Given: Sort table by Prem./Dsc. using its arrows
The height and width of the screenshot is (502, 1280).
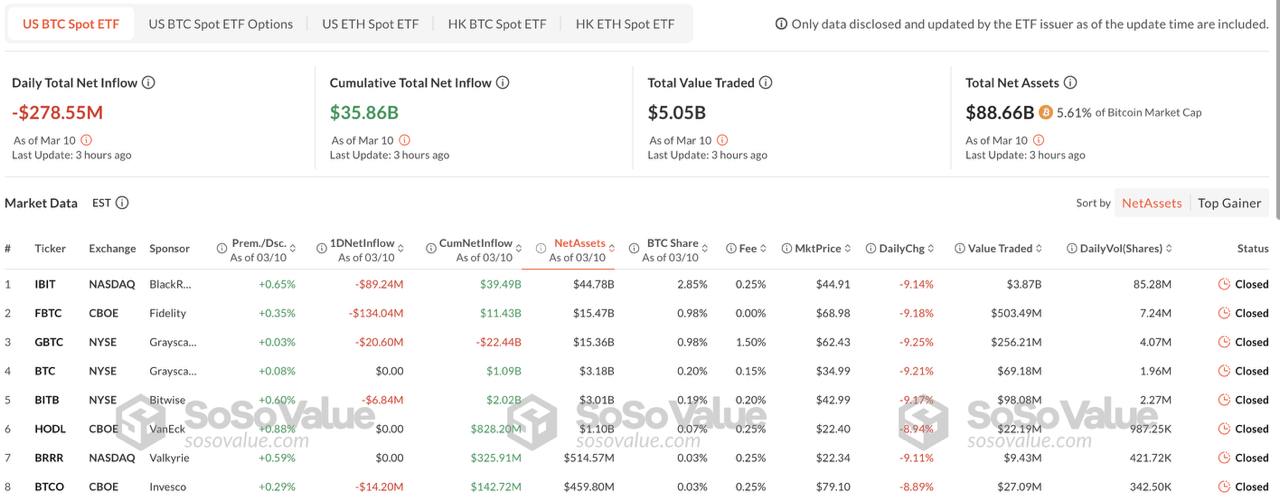Looking at the screenshot, I should click(x=292, y=248).
